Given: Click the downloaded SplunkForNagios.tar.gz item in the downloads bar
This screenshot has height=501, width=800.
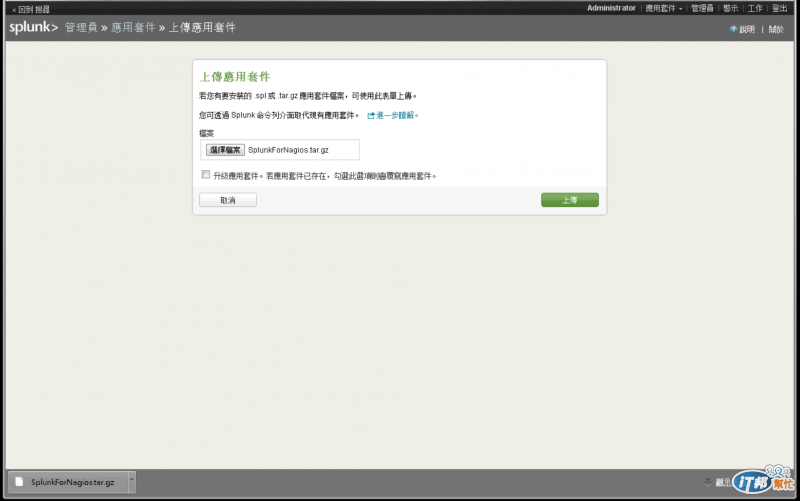Looking at the screenshot, I should coord(68,482).
